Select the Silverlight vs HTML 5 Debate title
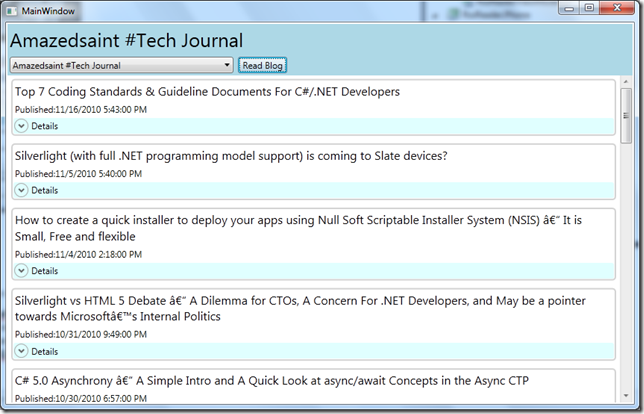The width and height of the screenshot is (644, 414). pos(300,308)
